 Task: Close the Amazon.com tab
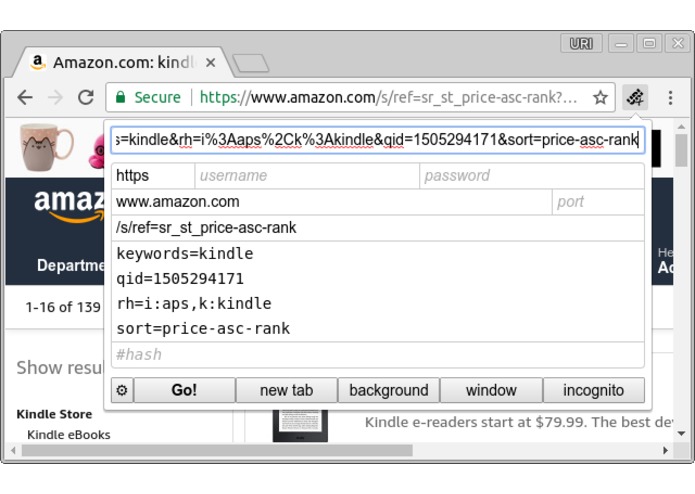tap(211, 63)
